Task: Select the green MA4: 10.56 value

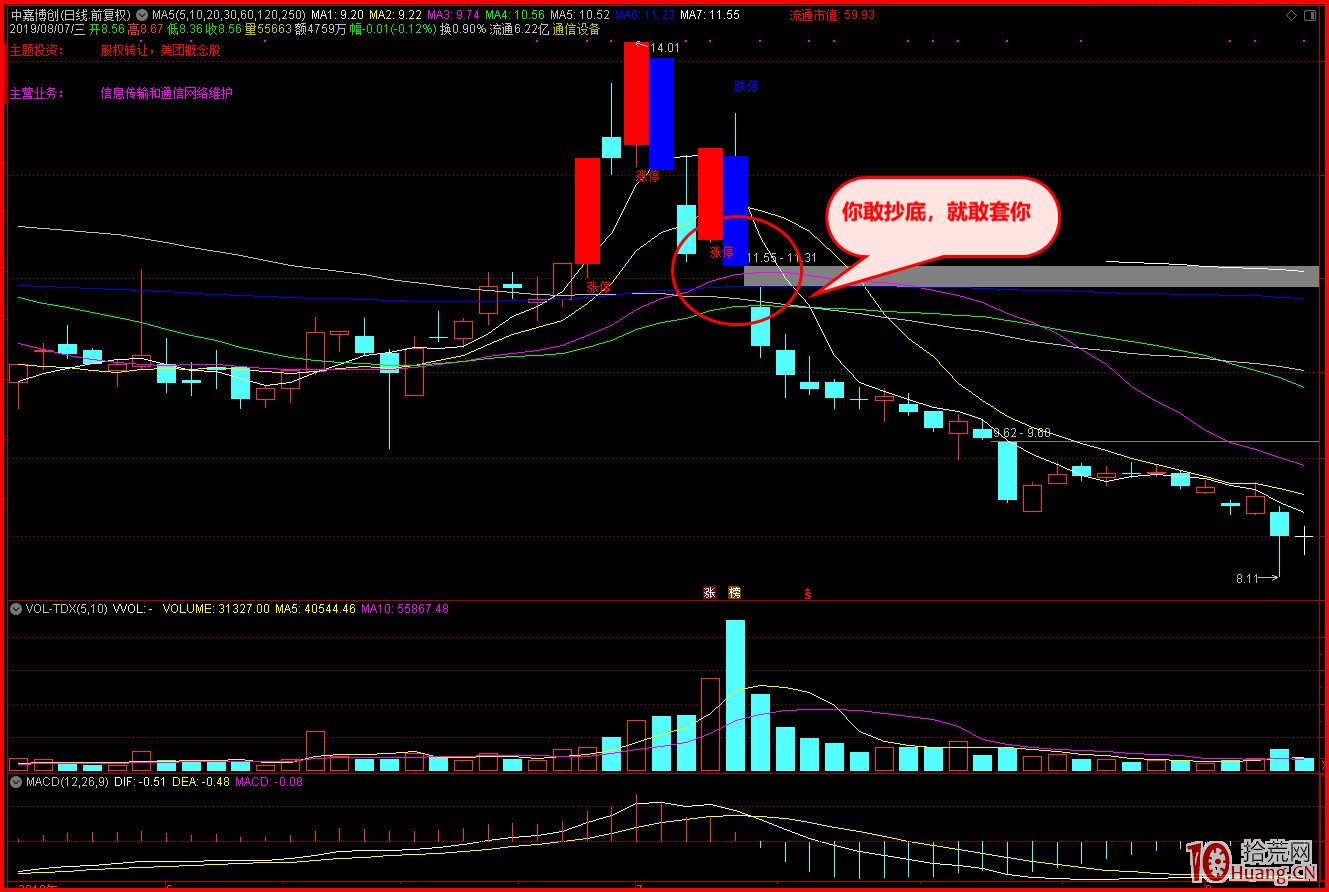Action: [x=515, y=15]
